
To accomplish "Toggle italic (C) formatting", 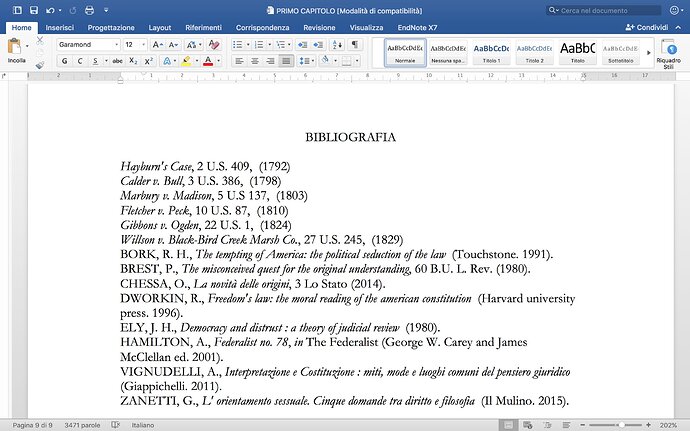I will 80,61.
